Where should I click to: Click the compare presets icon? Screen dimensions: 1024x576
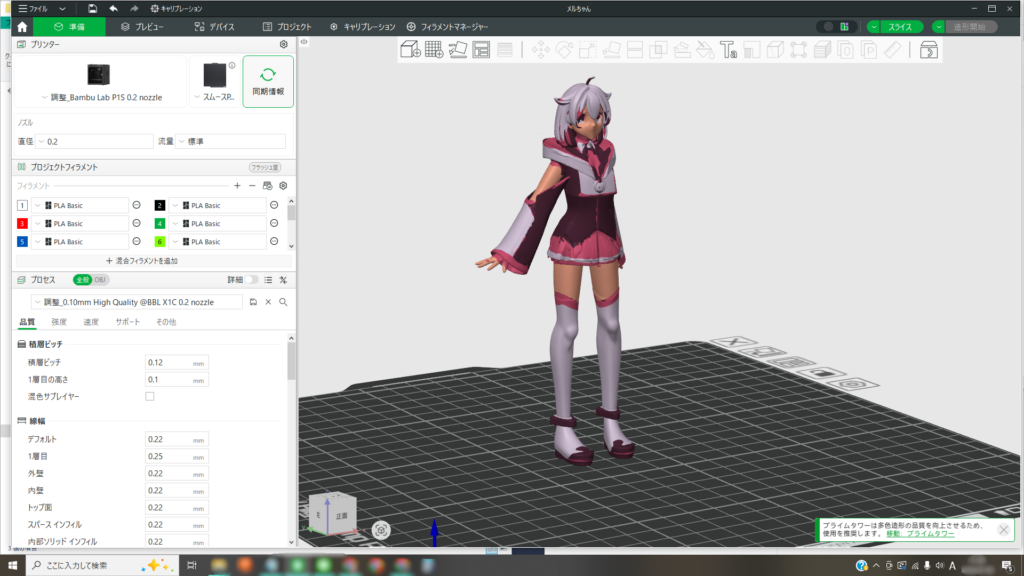click(x=283, y=280)
